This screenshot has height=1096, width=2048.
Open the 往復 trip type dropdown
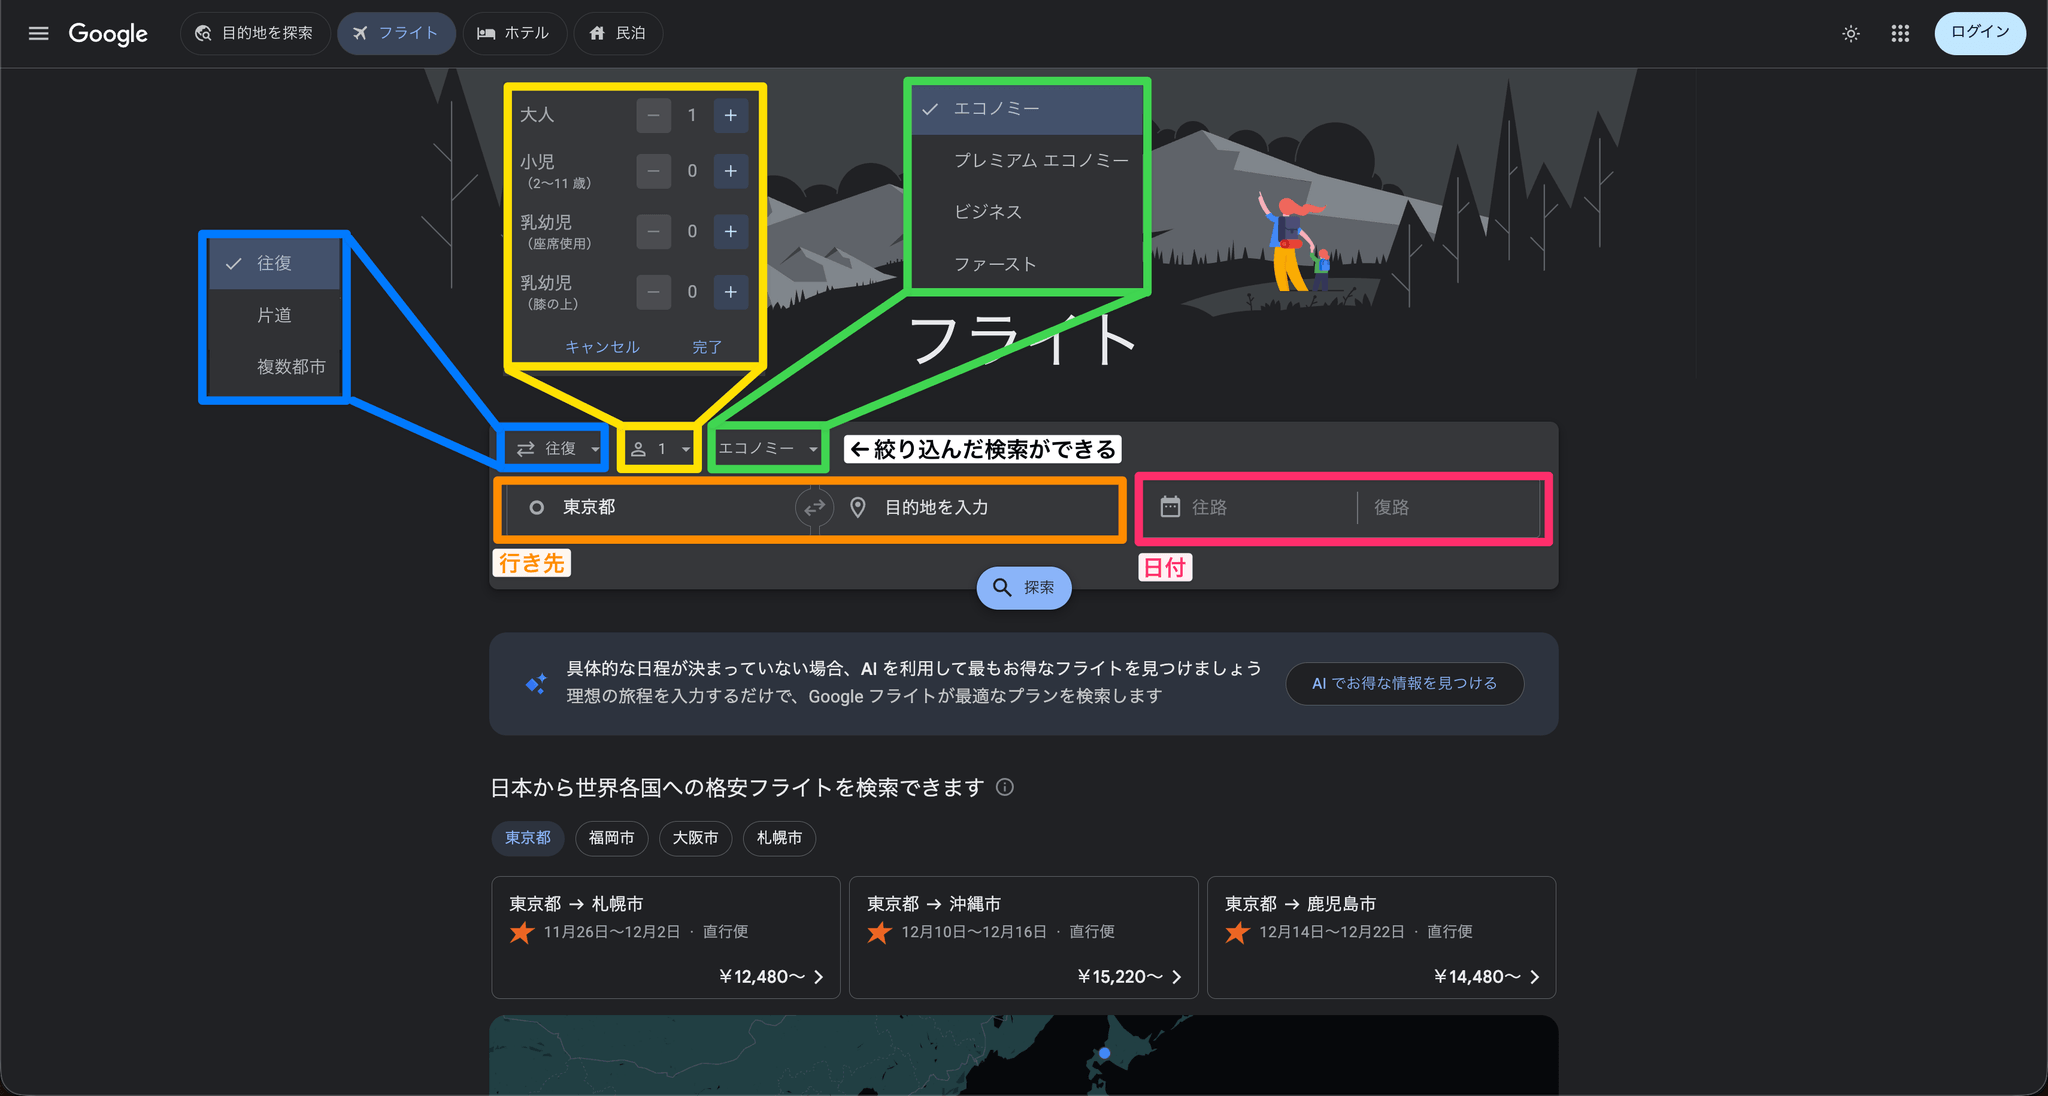tap(558, 449)
